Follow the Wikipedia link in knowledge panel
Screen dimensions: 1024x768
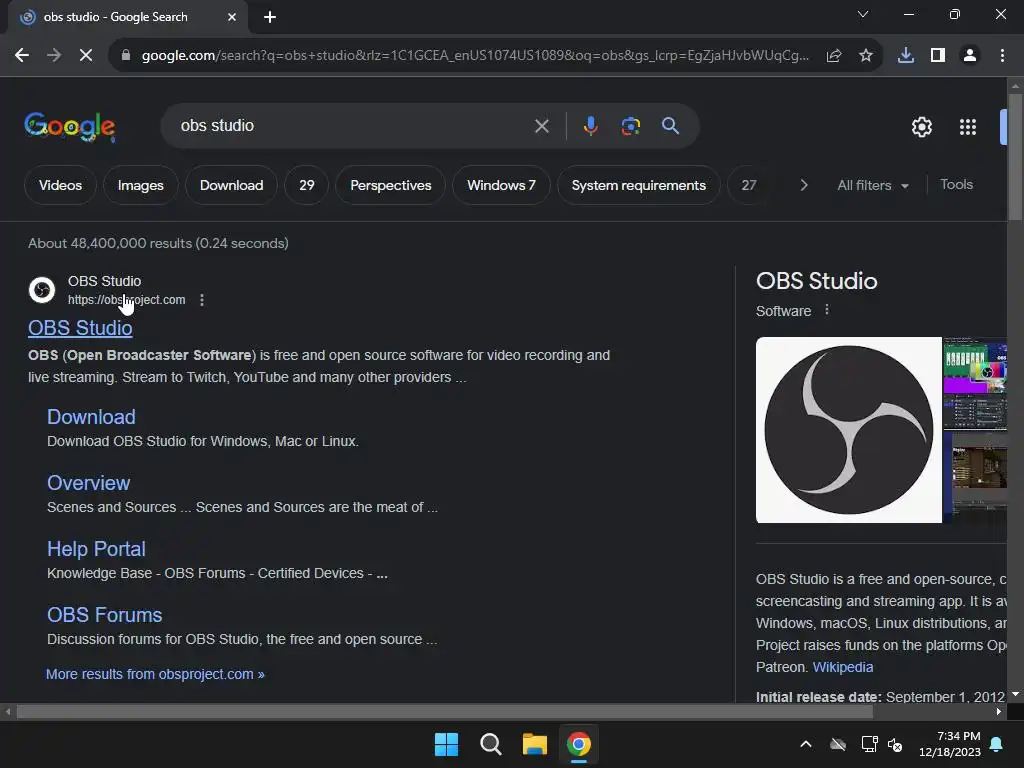(x=842, y=667)
